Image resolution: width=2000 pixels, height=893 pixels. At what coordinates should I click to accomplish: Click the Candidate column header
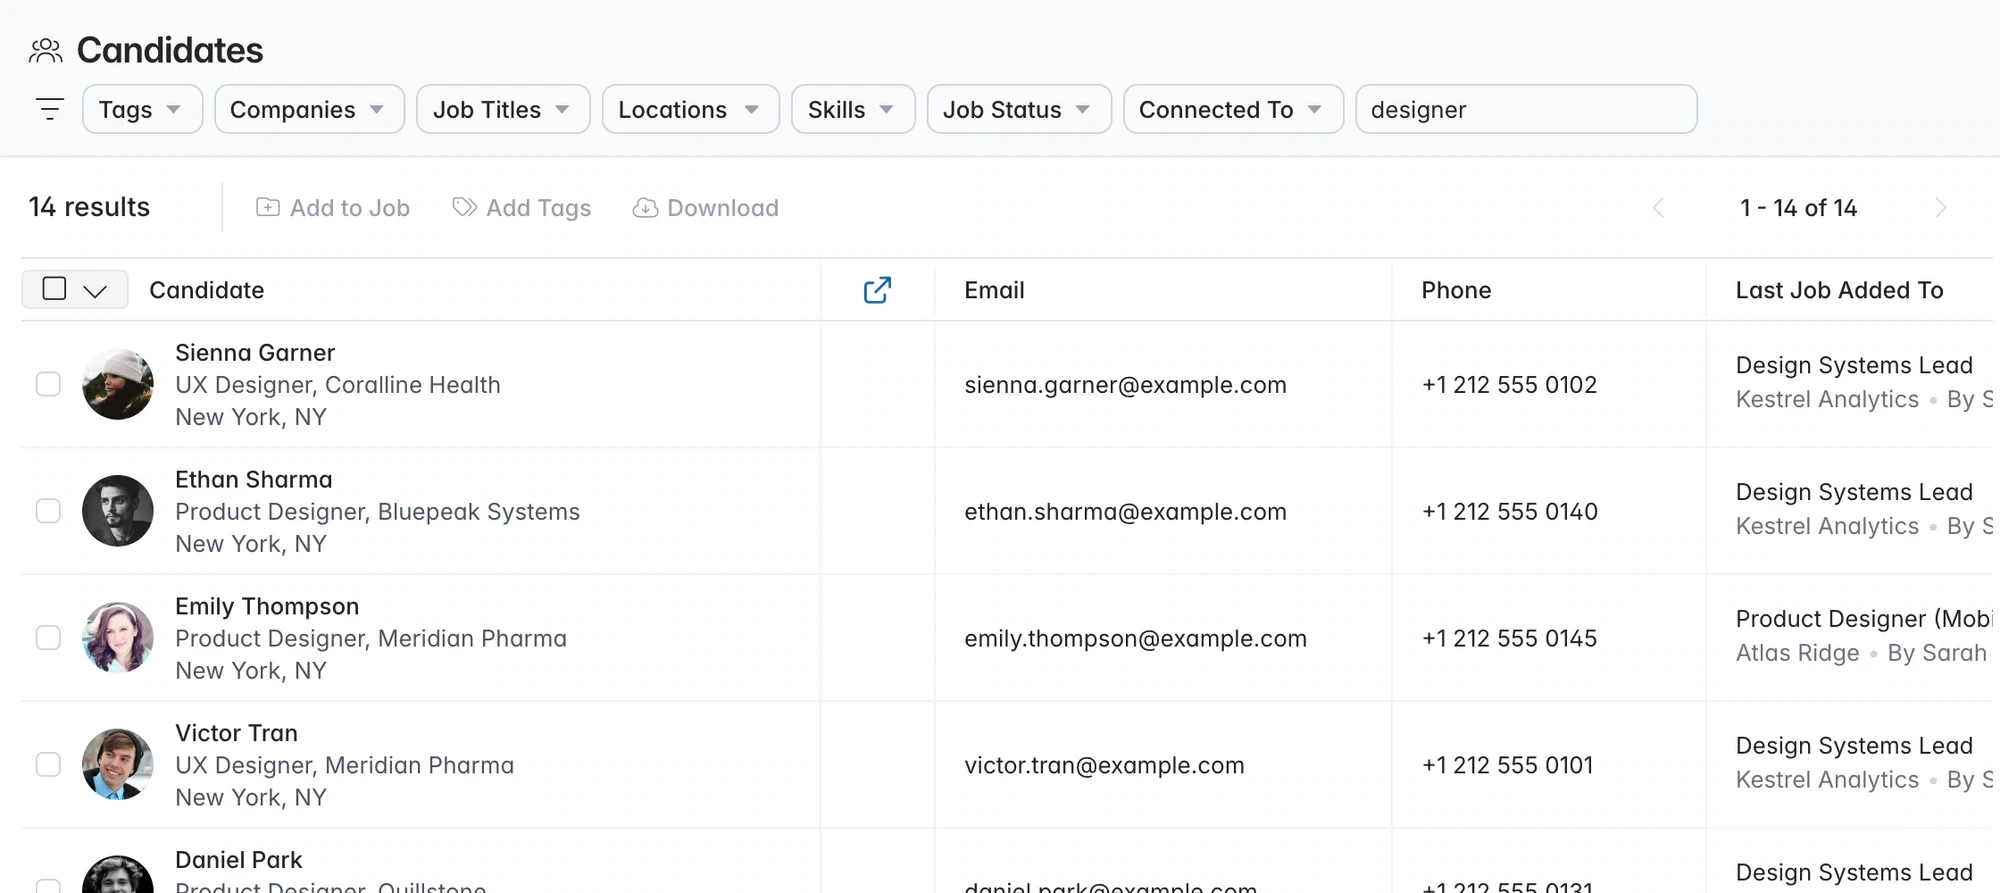point(207,290)
